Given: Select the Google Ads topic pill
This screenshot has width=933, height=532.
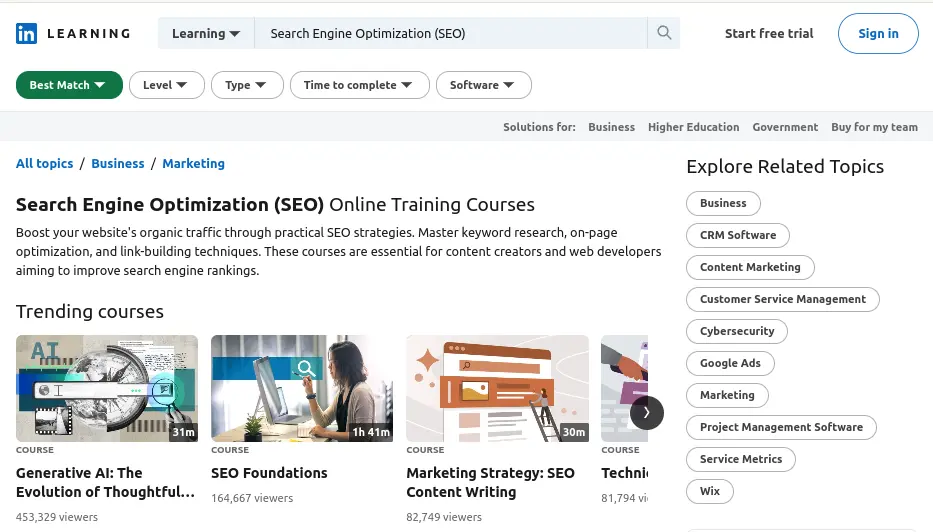Looking at the screenshot, I should tap(730, 363).
